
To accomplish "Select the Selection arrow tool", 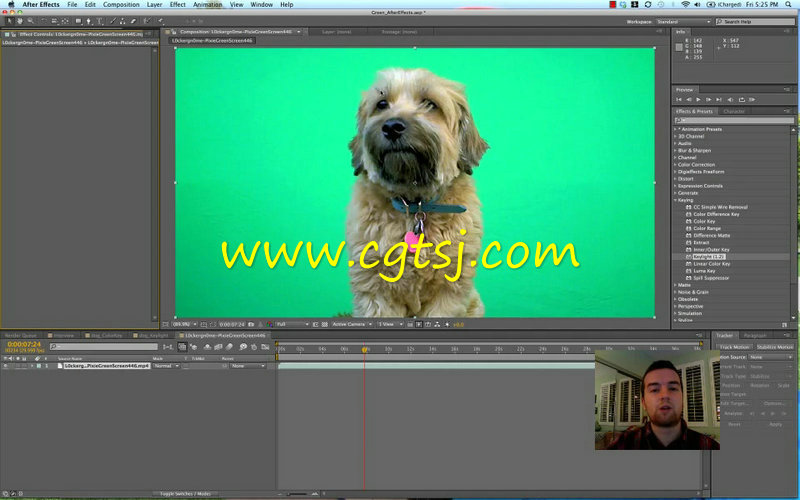I will pyautogui.click(x=9, y=21).
